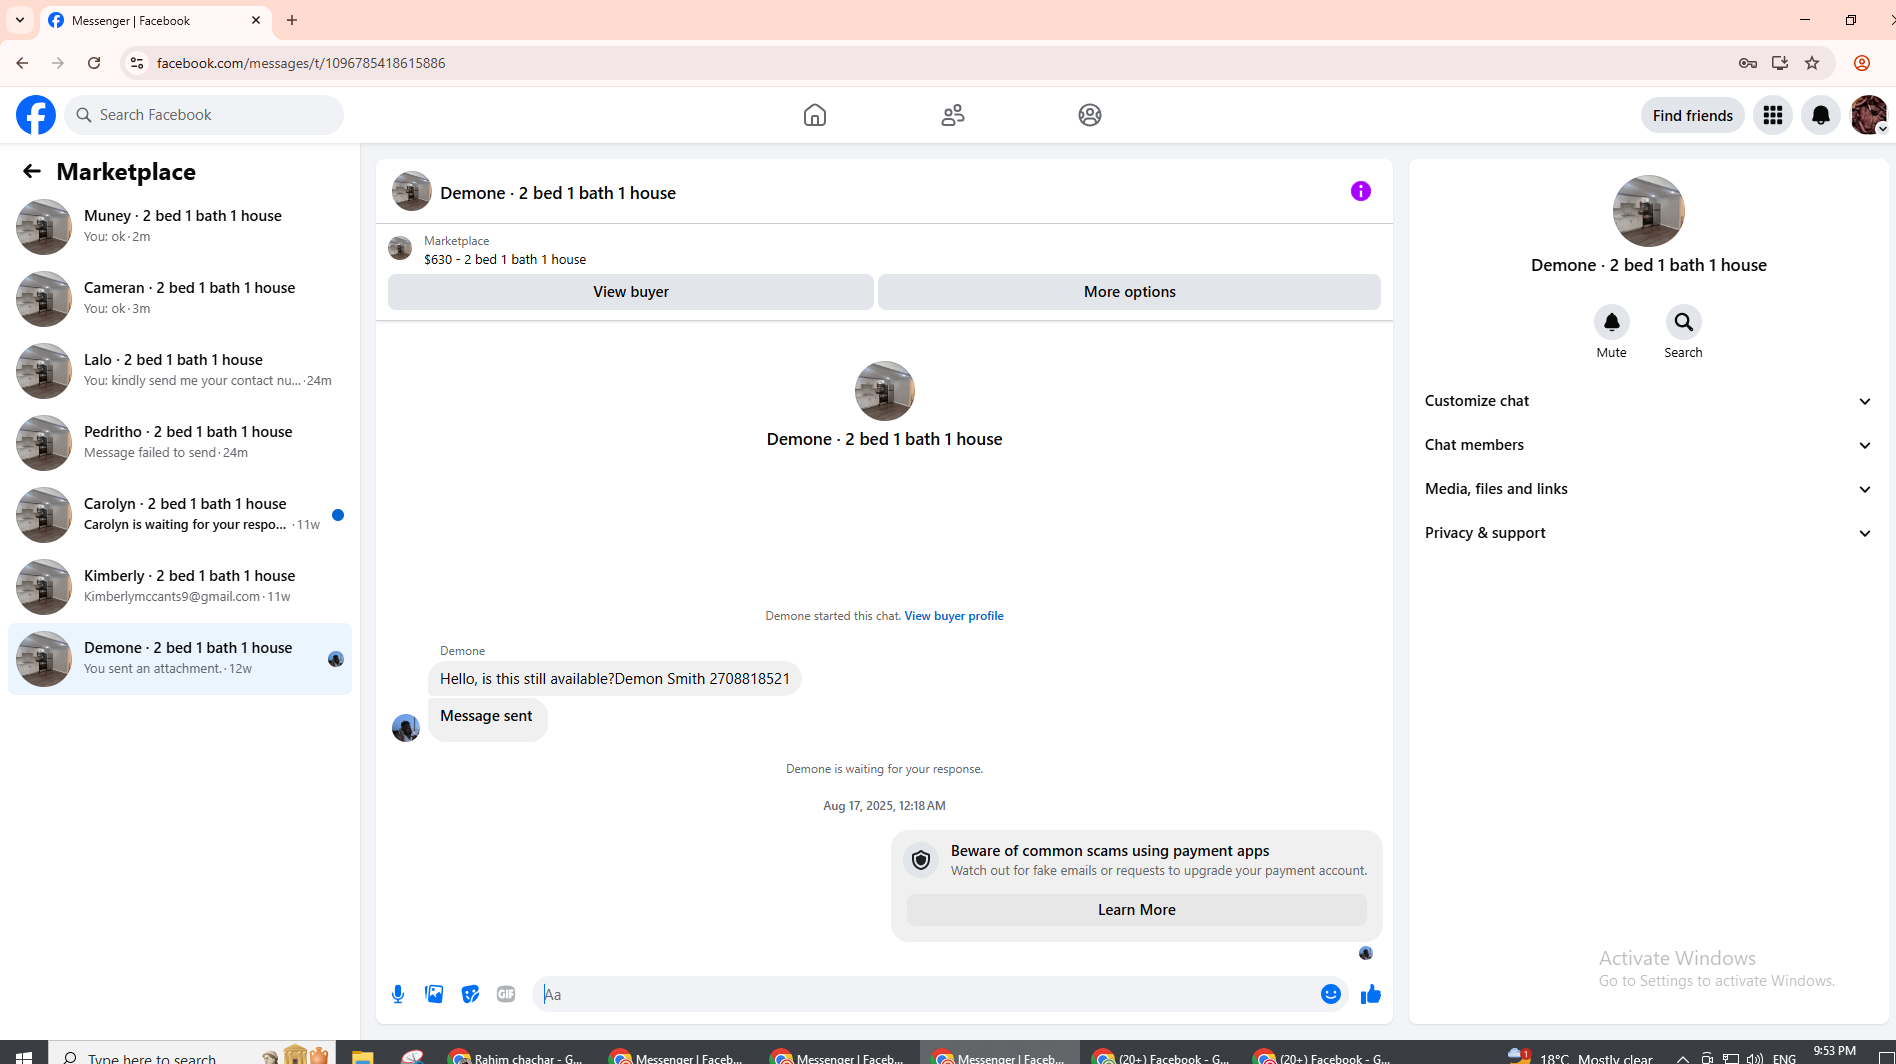Click the View buyer button
Viewport: 1896px width, 1064px height.
(631, 292)
